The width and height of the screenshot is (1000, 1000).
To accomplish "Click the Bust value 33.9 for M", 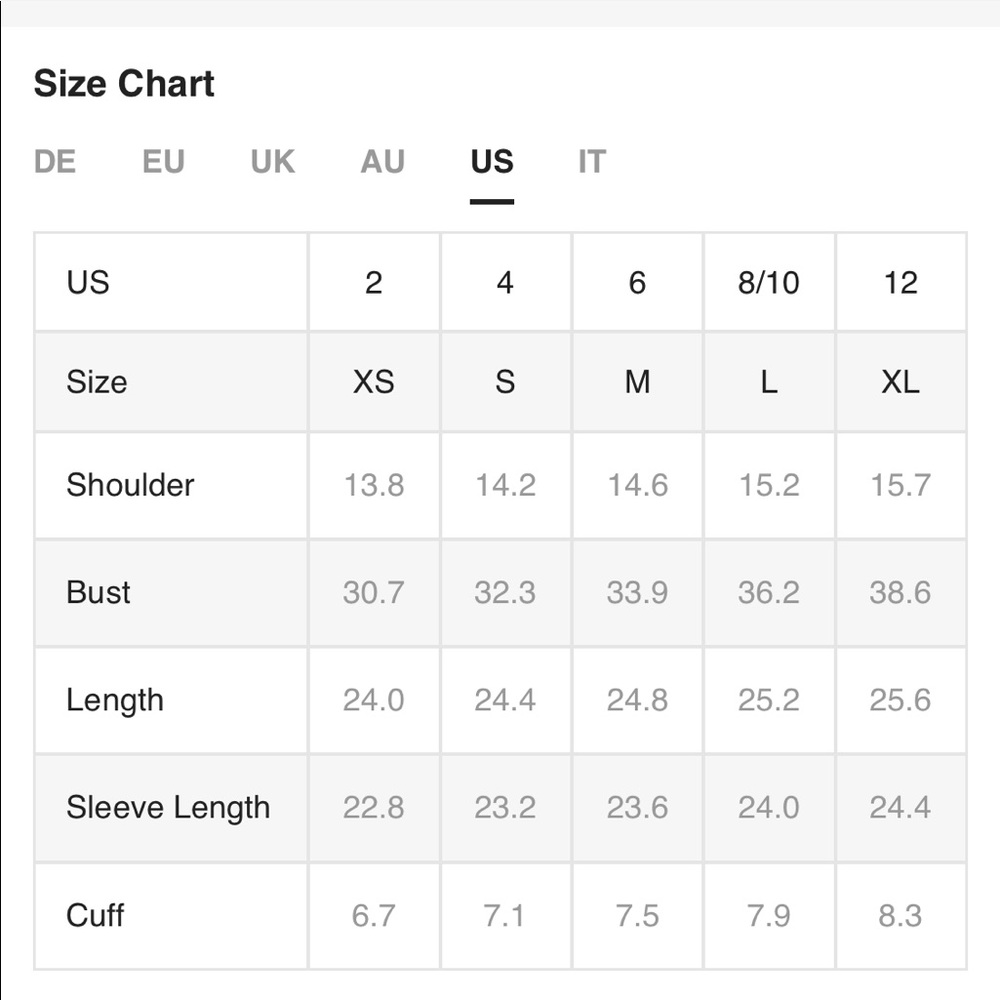I will tap(637, 592).
